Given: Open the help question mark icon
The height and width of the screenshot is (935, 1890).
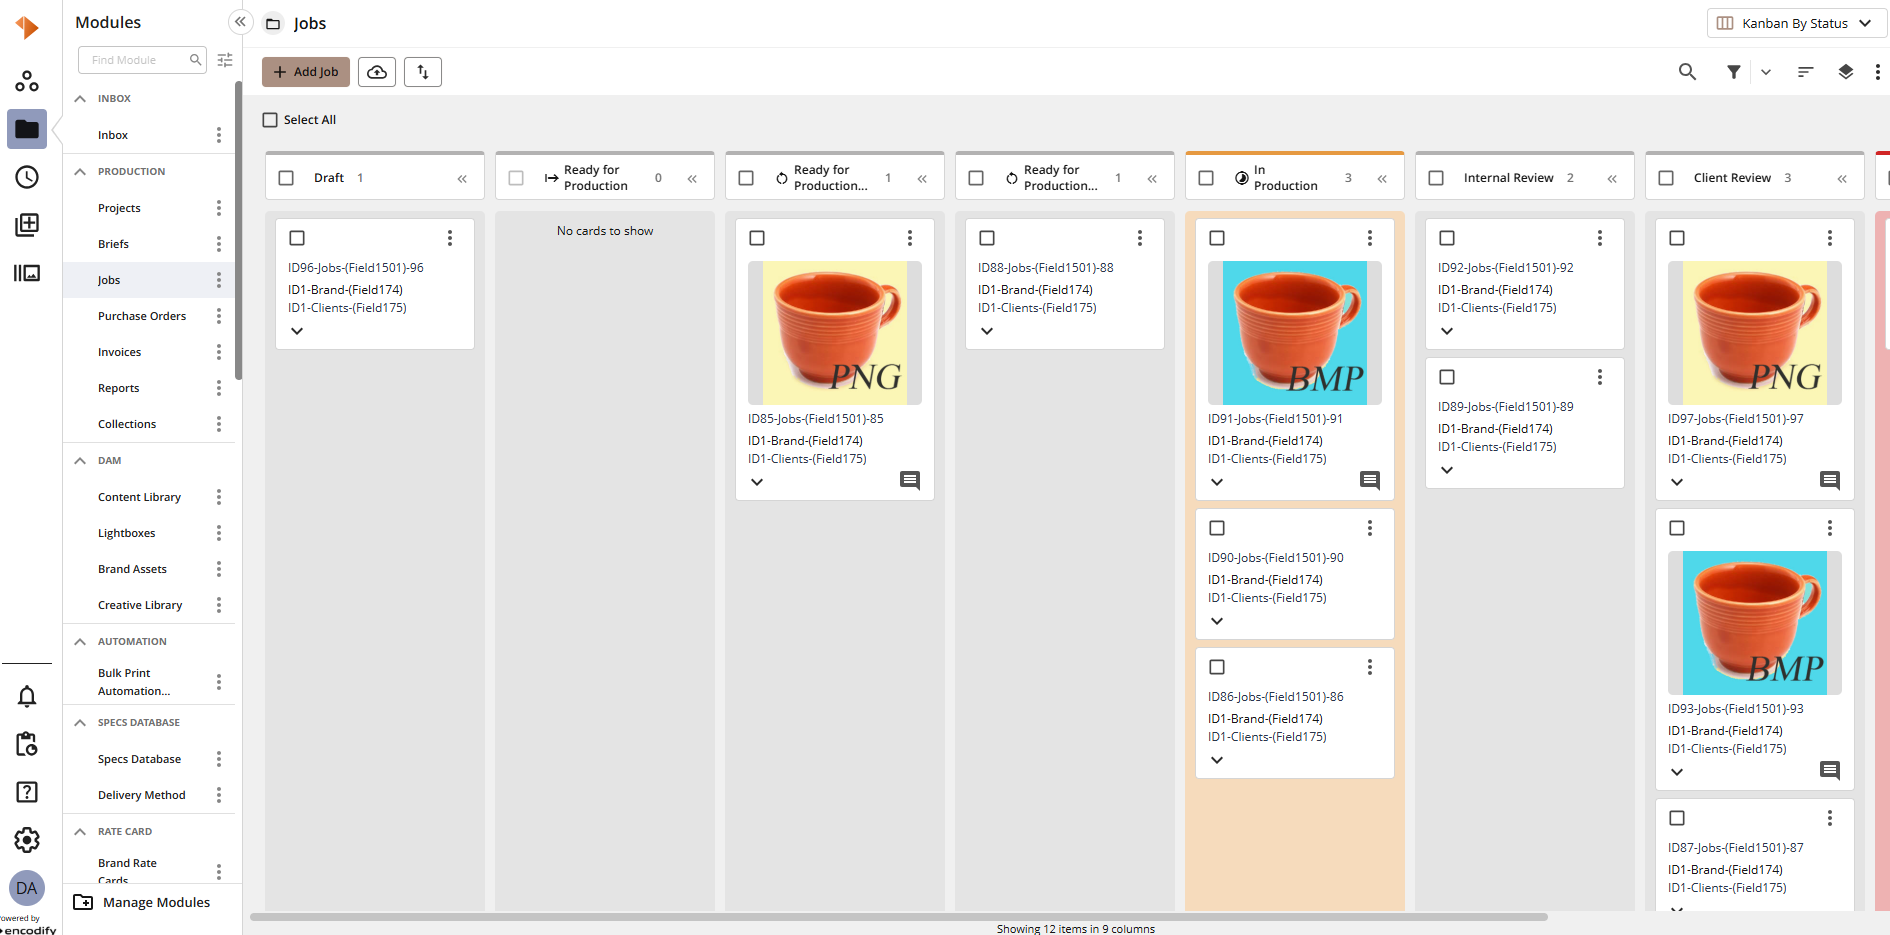Looking at the screenshot, I should (x=27, y=792).
